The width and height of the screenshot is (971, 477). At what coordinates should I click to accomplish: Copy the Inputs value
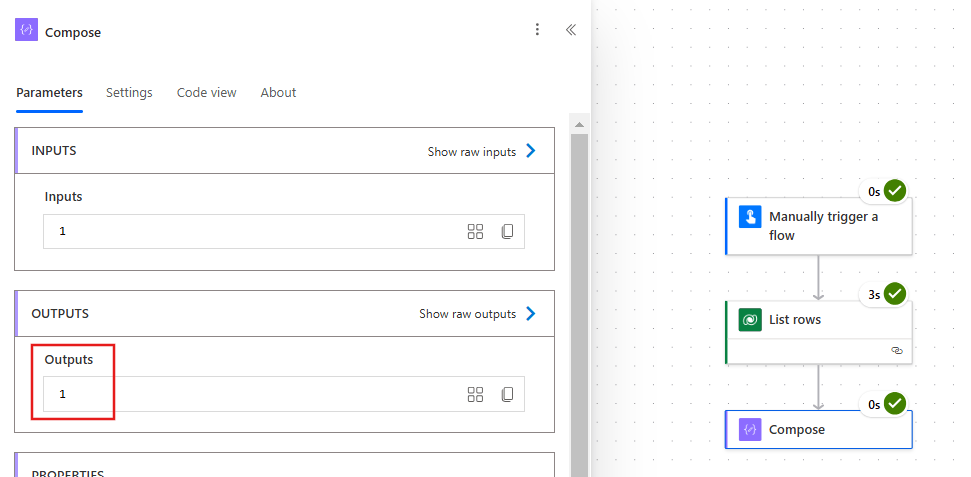[507, 232]
